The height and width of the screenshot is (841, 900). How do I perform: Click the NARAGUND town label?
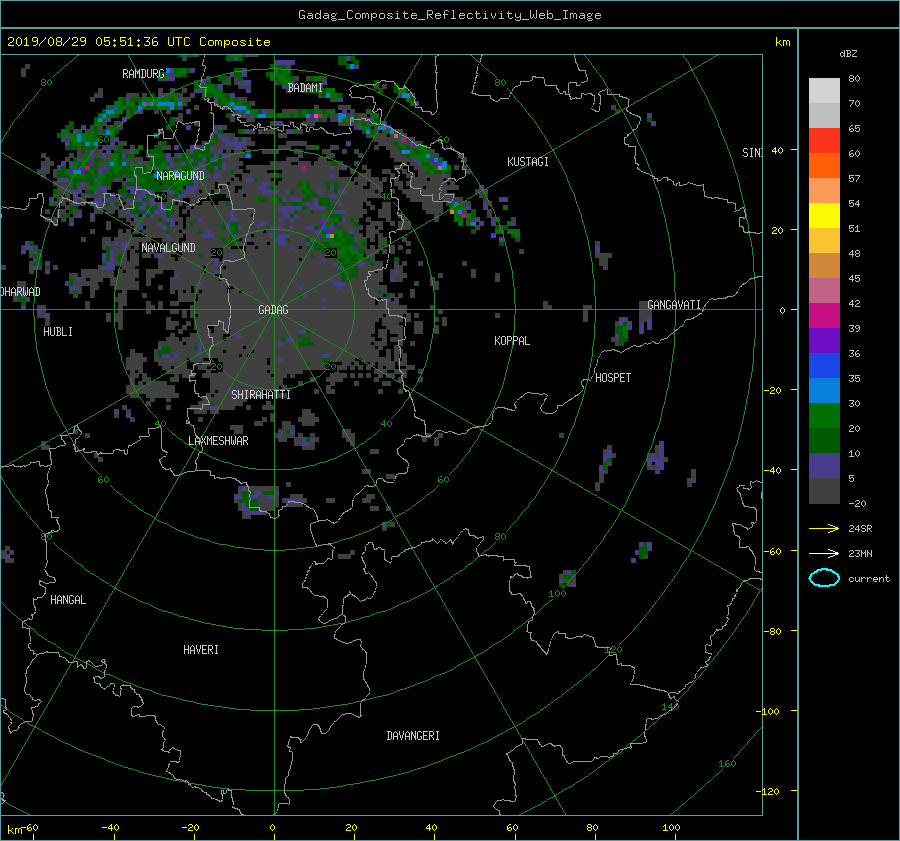pyautogui.click(x=180, y=176)
